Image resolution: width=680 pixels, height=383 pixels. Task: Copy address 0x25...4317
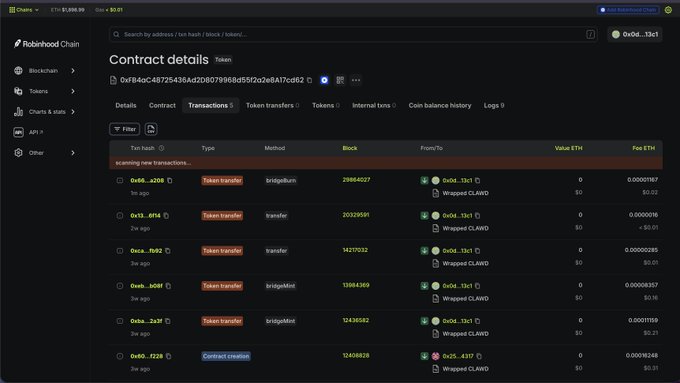(479, 356)
